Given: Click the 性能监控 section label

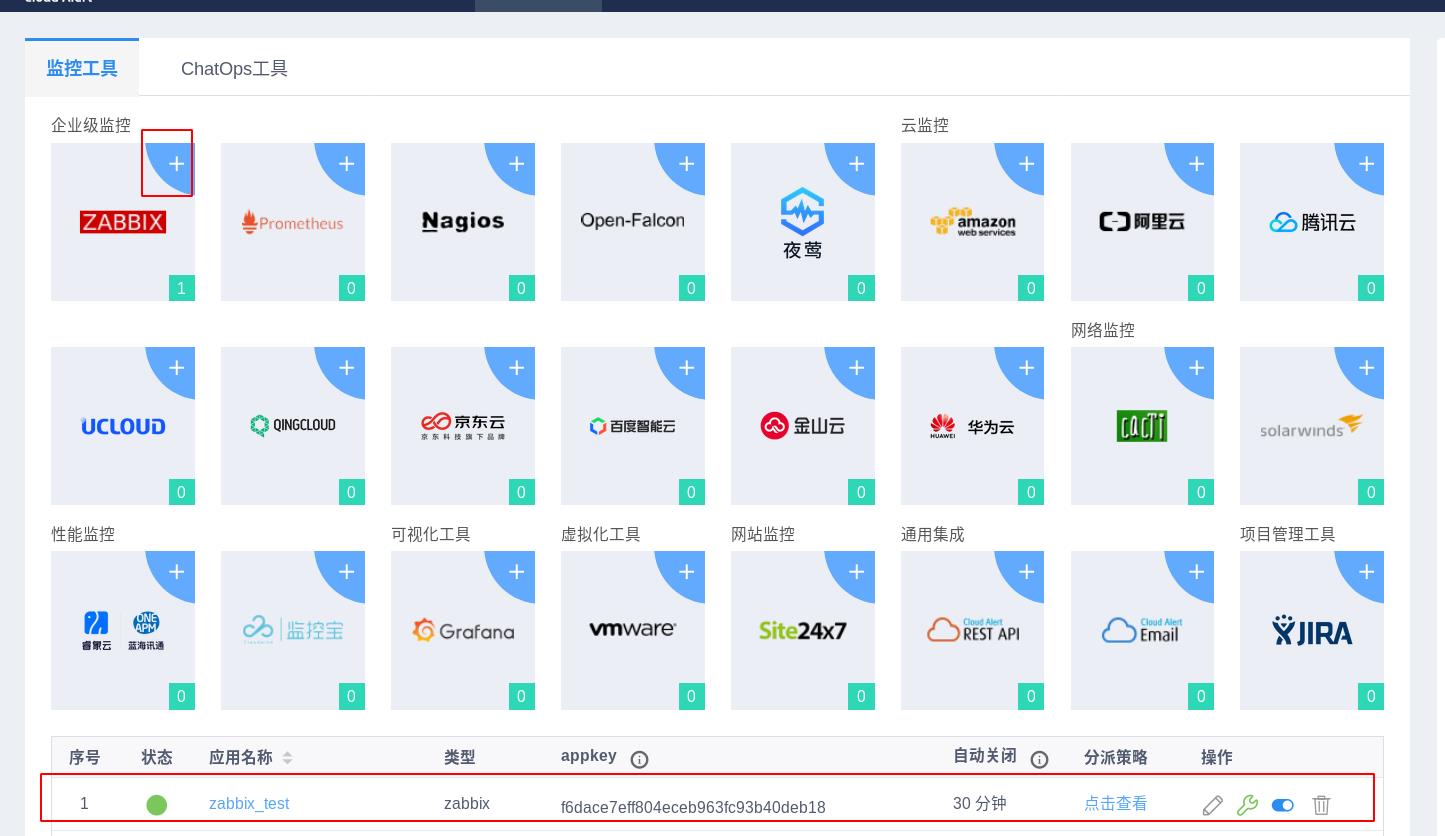Looking at the screenshot, I should coord(83,534).
